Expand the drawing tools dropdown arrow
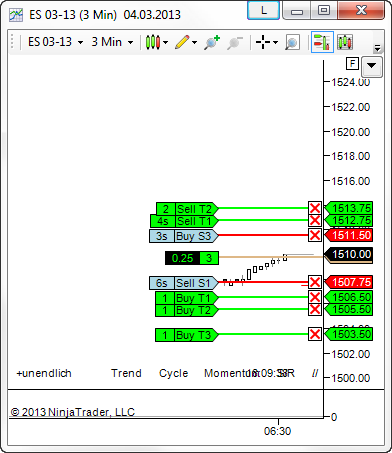This screenshot has height=453, width=392. click(x=194, y=43)
